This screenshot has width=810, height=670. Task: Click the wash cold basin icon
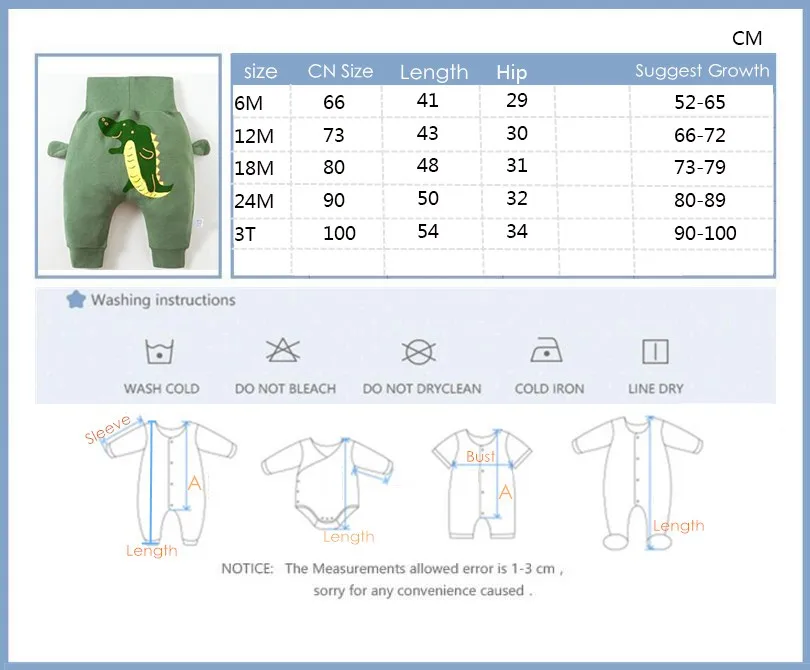click(x=159, y=352)
